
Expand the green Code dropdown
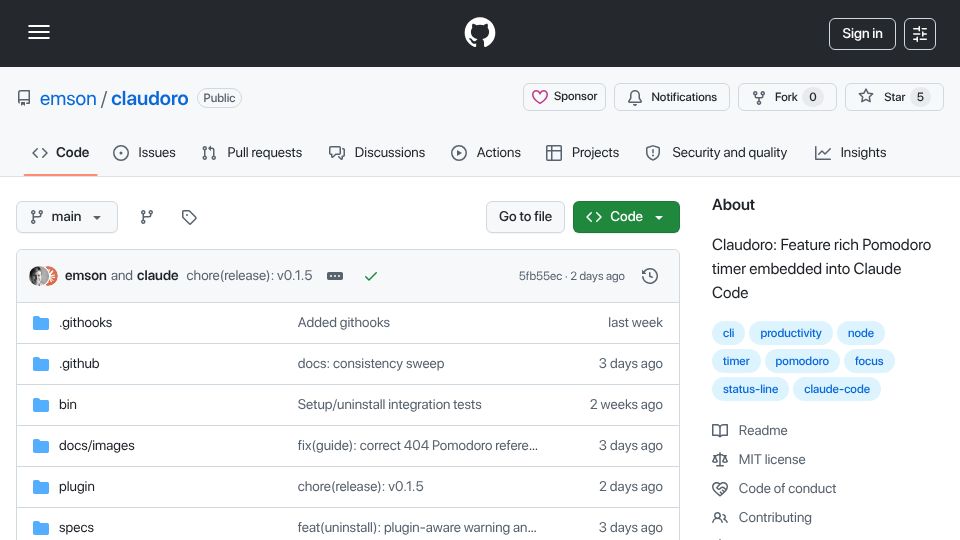(x=626, y=217)
